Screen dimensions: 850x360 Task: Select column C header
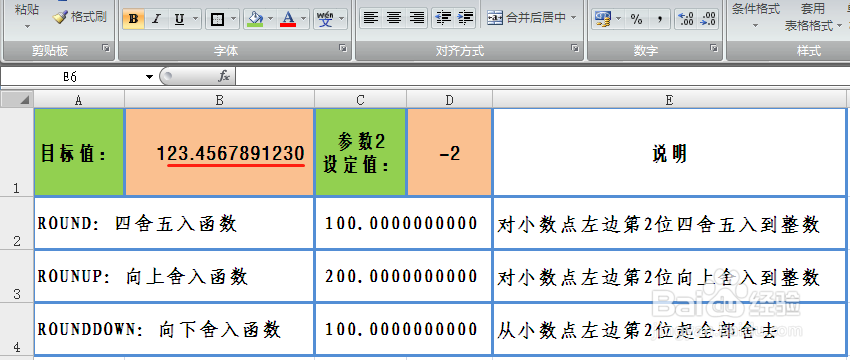[360, 100]
